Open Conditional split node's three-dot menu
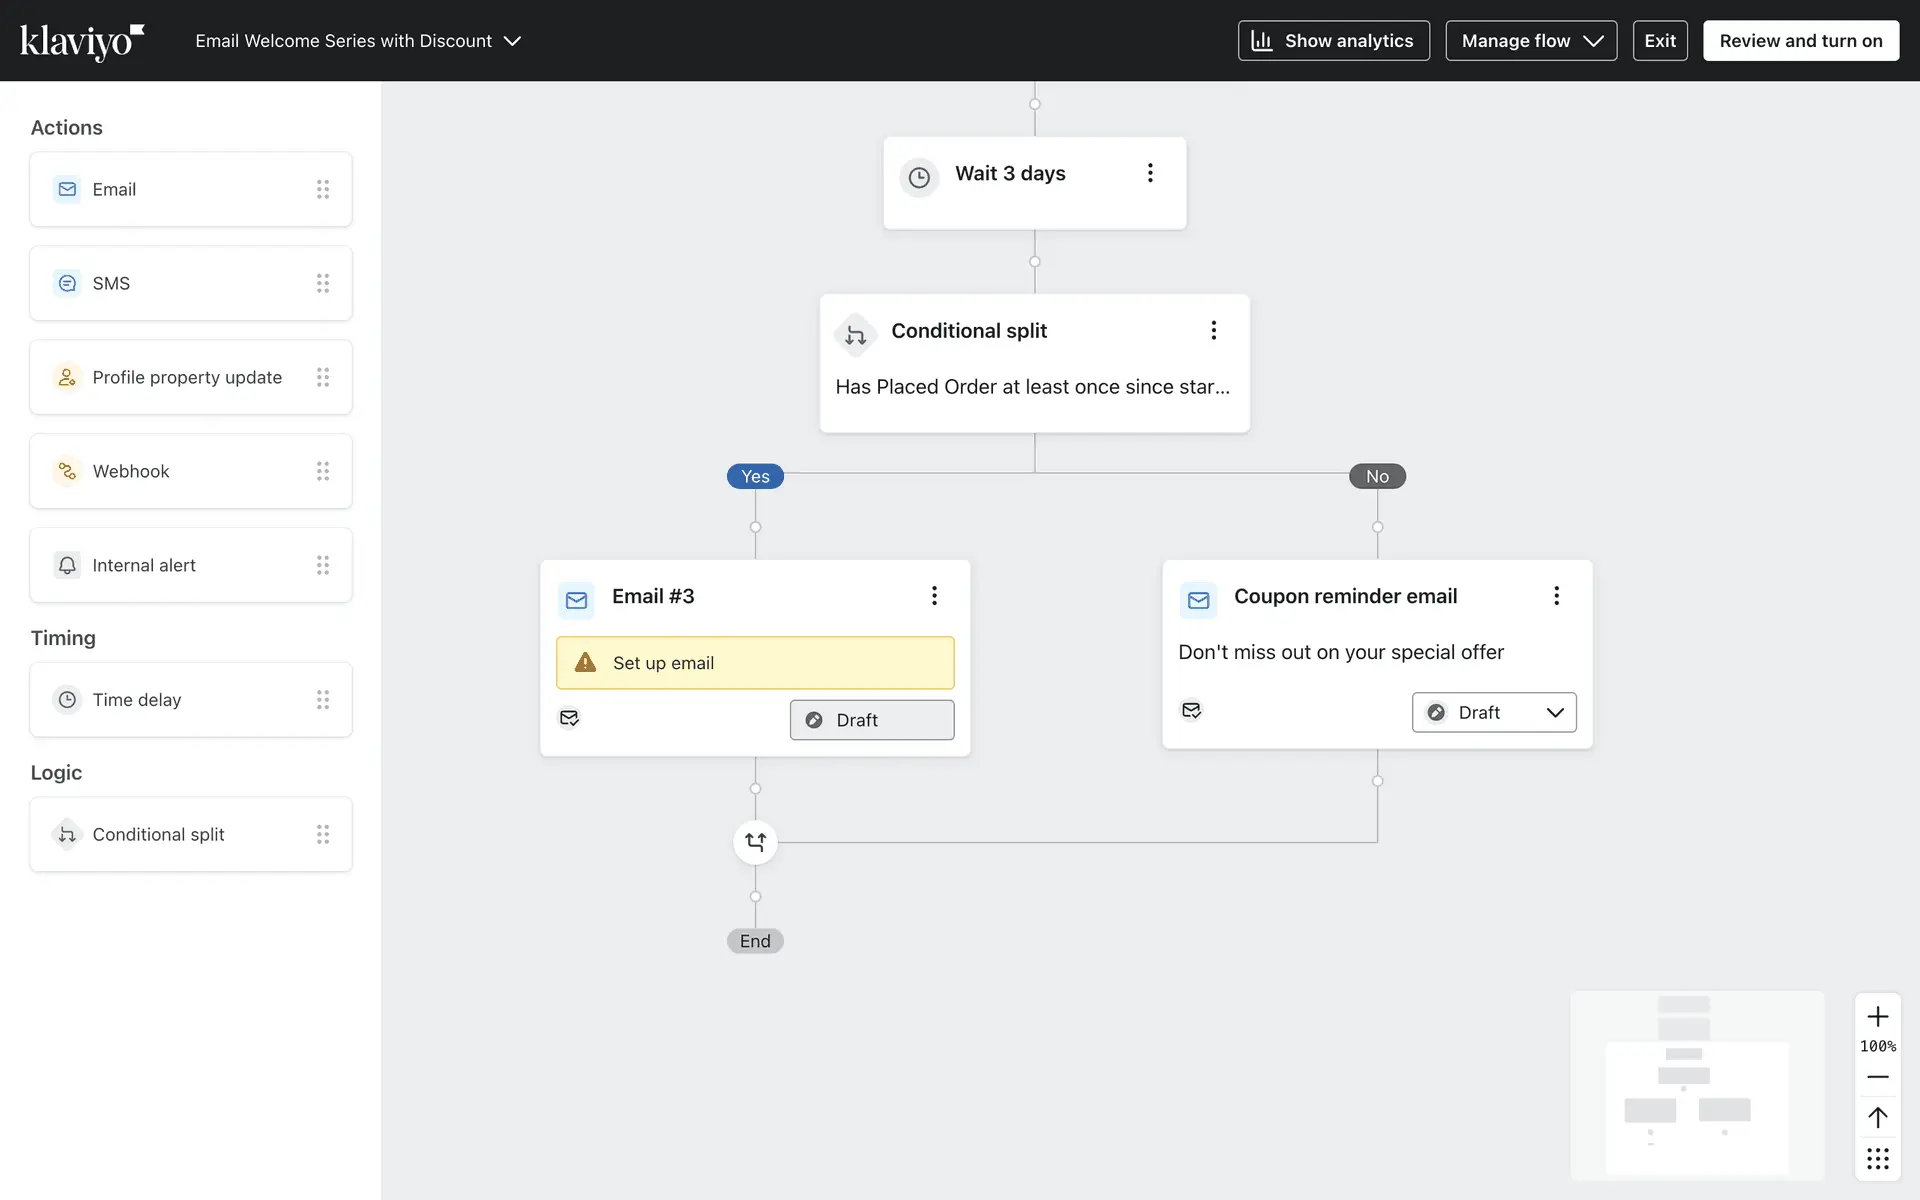This screenshot has height=1200, width=1920. [1213, 330]
